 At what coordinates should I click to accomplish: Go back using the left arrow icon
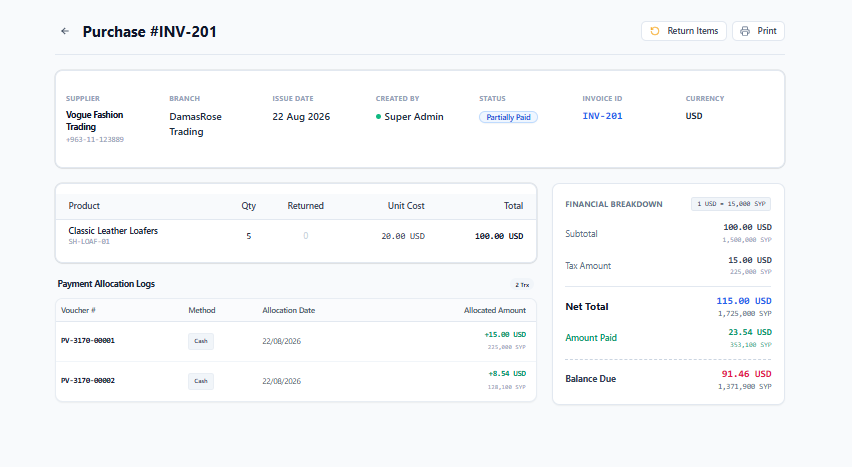coord(65,31)
